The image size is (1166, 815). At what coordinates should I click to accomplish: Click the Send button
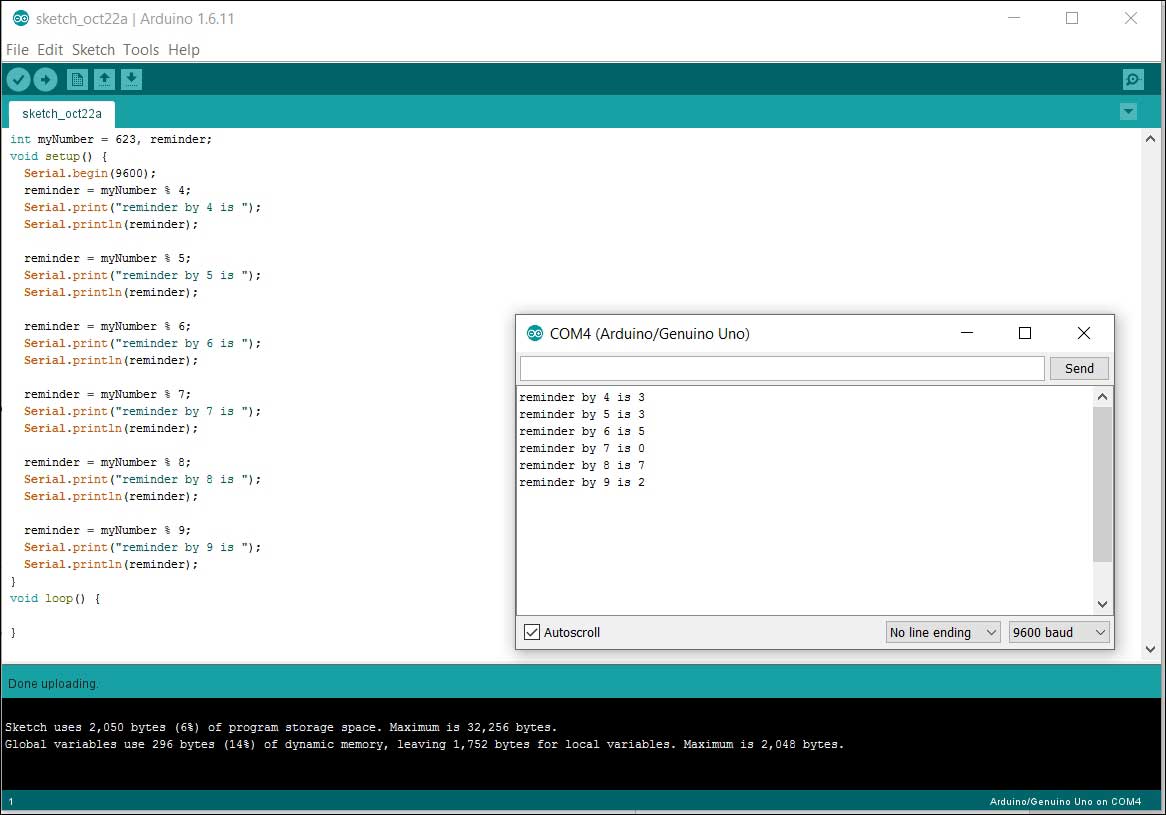(1078, 368)
